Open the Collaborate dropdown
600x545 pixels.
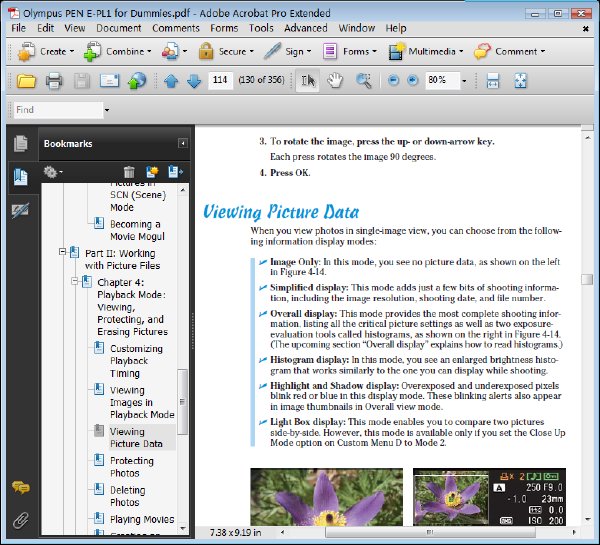[174, 51]
